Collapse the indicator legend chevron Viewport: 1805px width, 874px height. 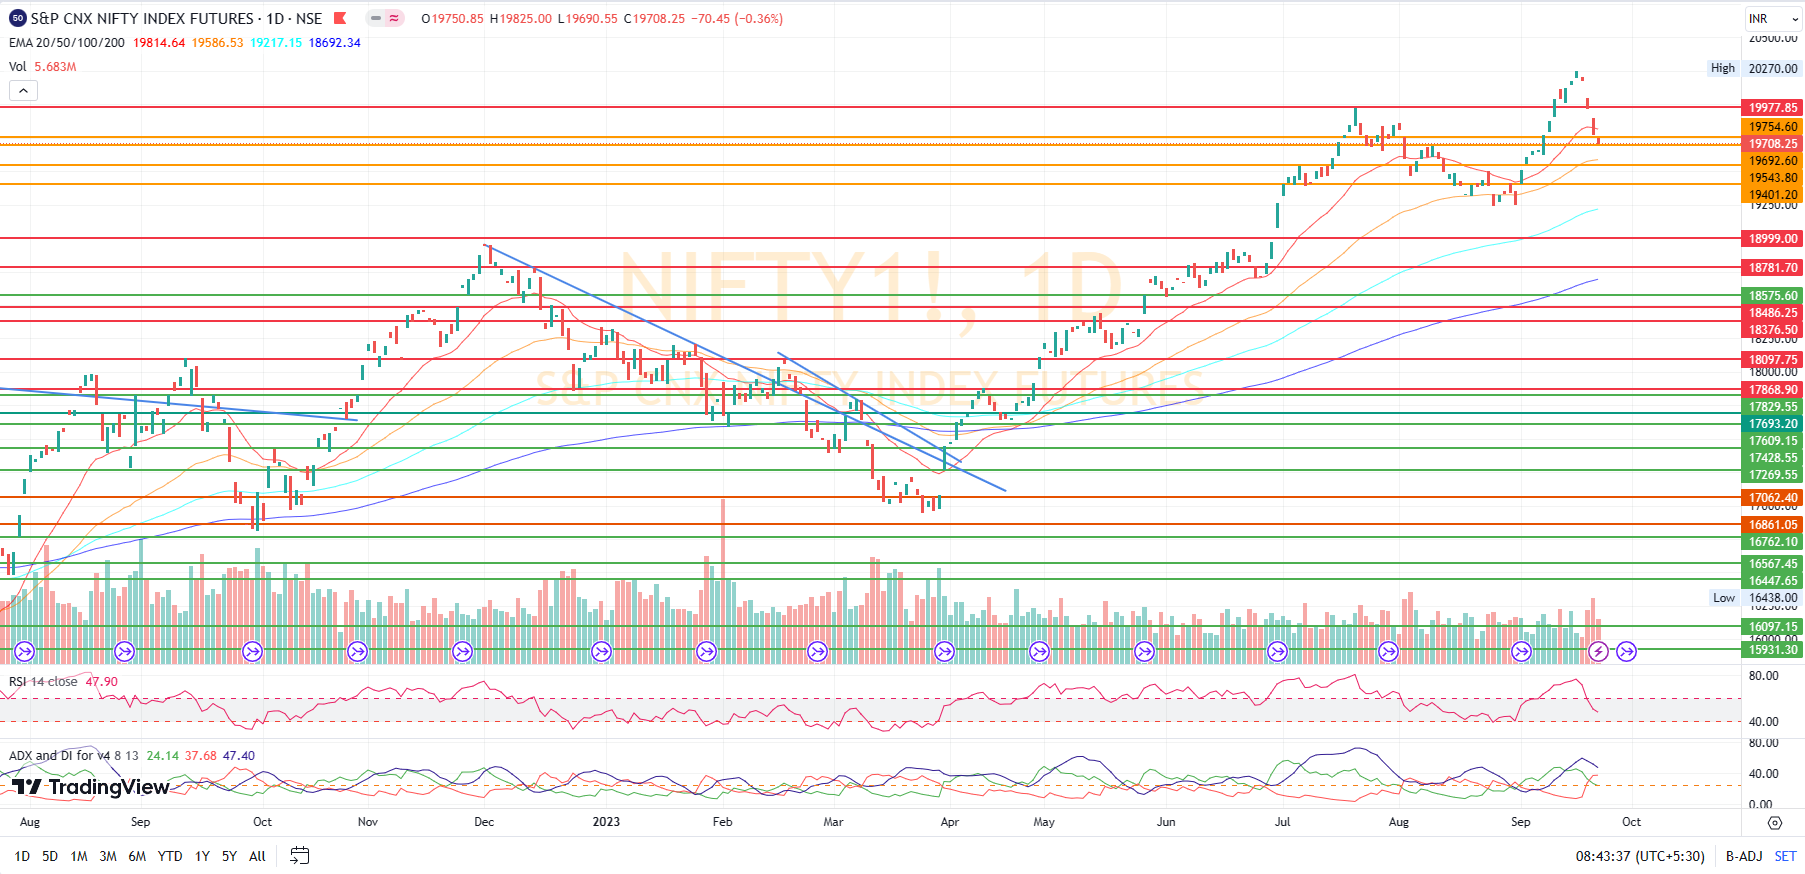point(23,91)
